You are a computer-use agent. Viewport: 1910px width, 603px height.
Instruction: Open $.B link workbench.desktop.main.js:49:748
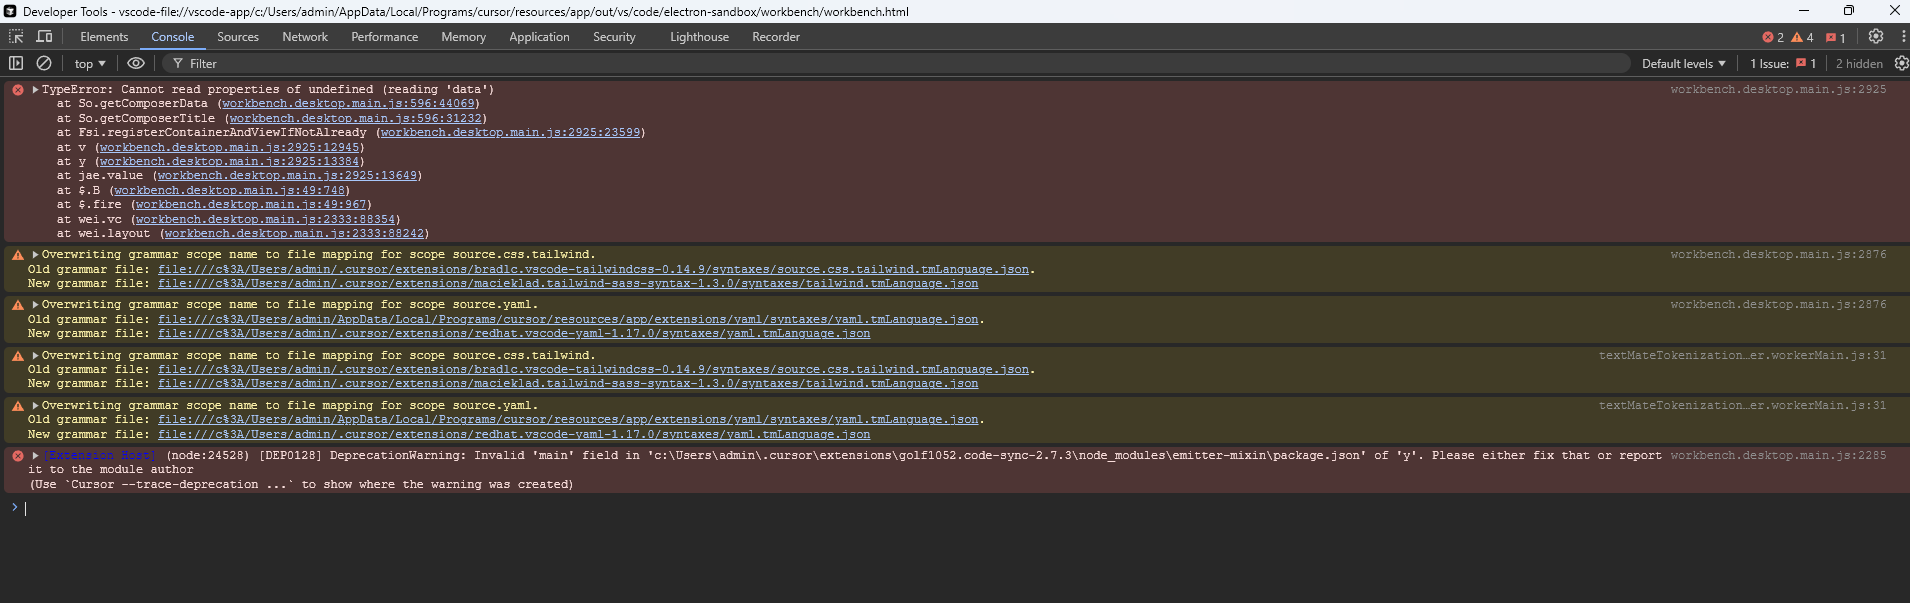tap(229, 190)
